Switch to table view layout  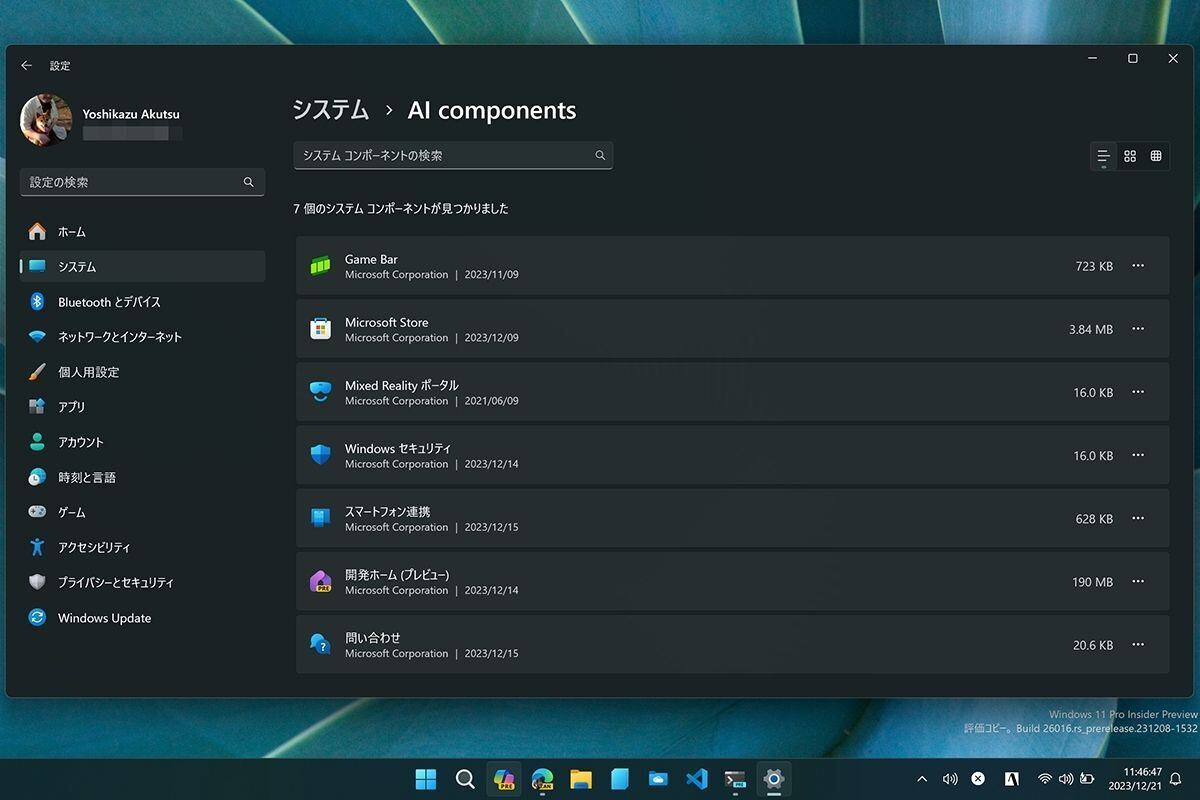click(x=1156, y=156)
